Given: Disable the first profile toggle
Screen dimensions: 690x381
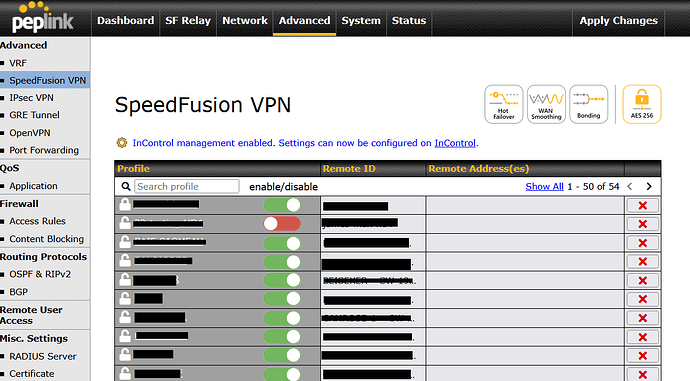Looking at the screenshot, I should (x=282, y=205).
